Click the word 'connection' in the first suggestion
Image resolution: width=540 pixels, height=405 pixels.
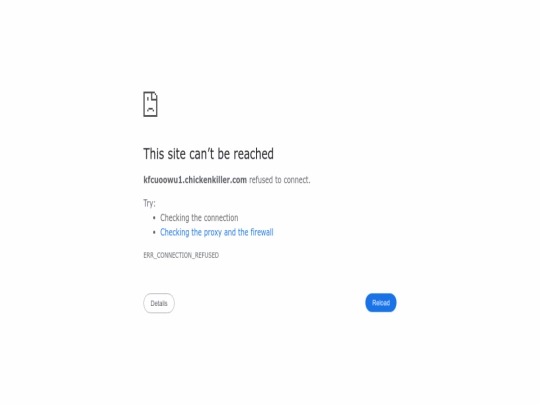221,218
